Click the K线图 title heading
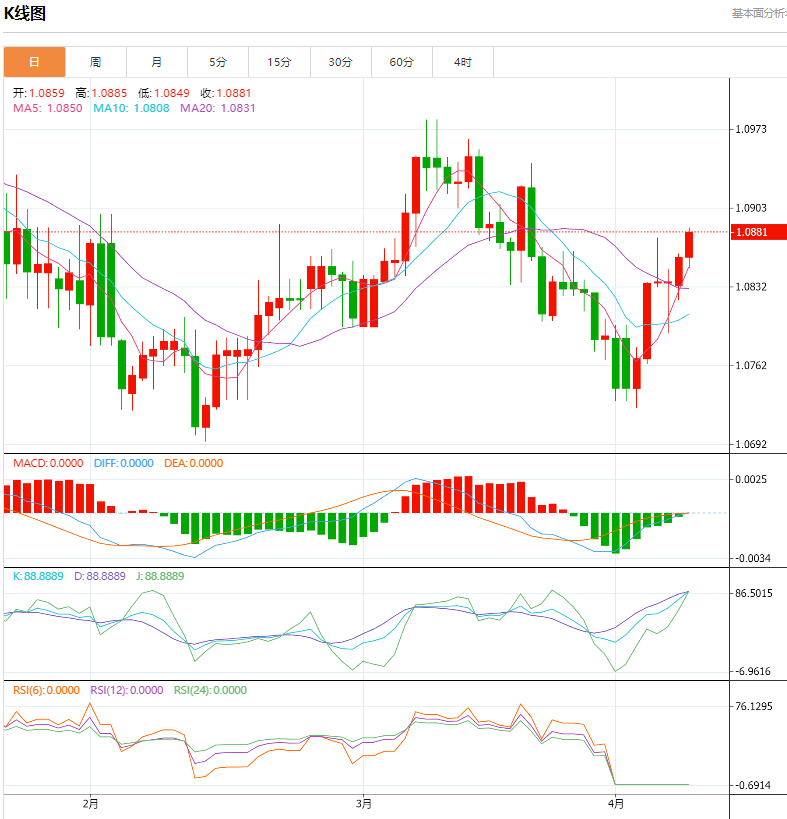Viewport: 787px width, 819px height. (25, 13)
